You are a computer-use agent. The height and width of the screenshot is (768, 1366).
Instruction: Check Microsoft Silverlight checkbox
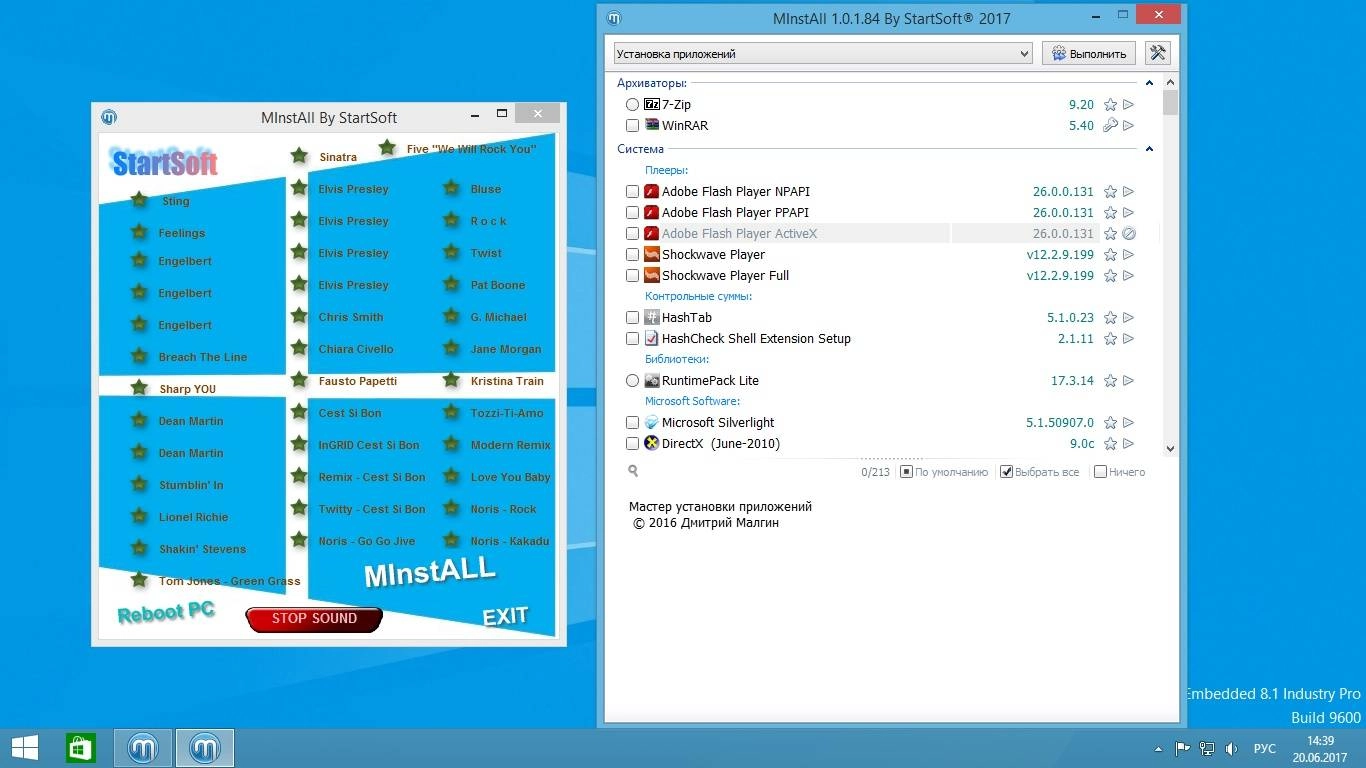point(633,422)
